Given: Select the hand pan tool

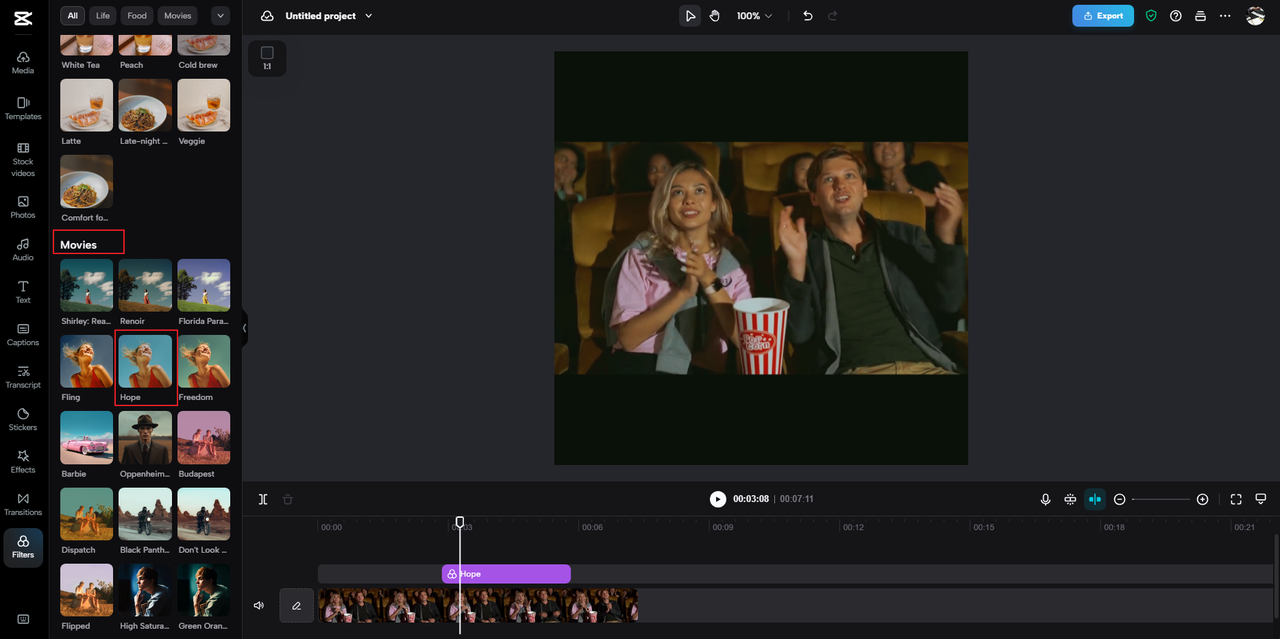Looking at the screenshot, I should [715, 16].
